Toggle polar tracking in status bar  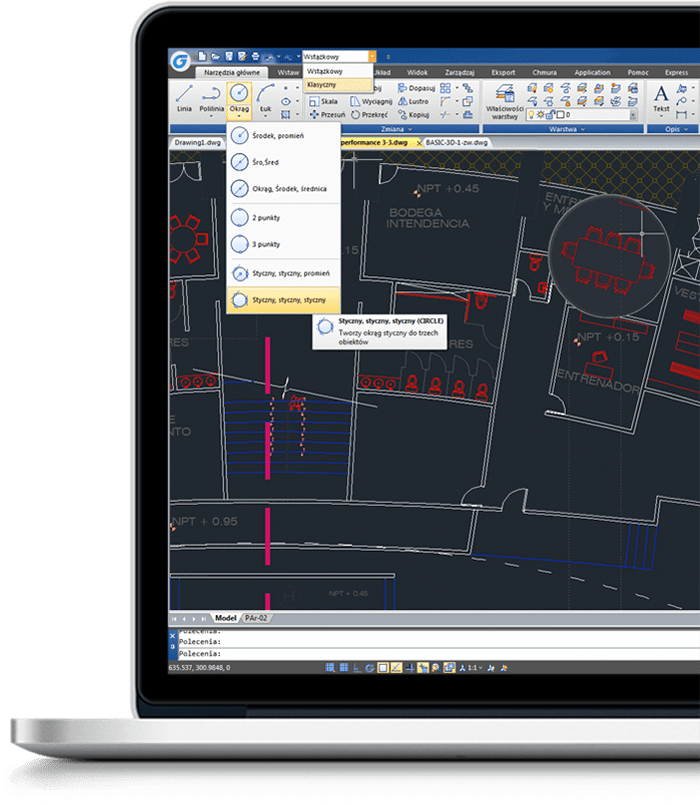coord(370,668)
